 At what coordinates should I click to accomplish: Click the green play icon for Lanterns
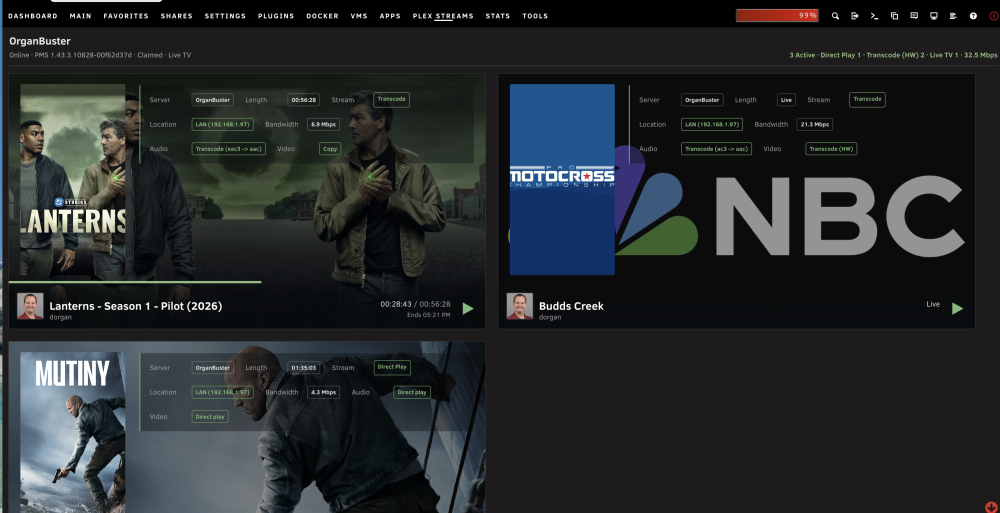coord(468,309)
